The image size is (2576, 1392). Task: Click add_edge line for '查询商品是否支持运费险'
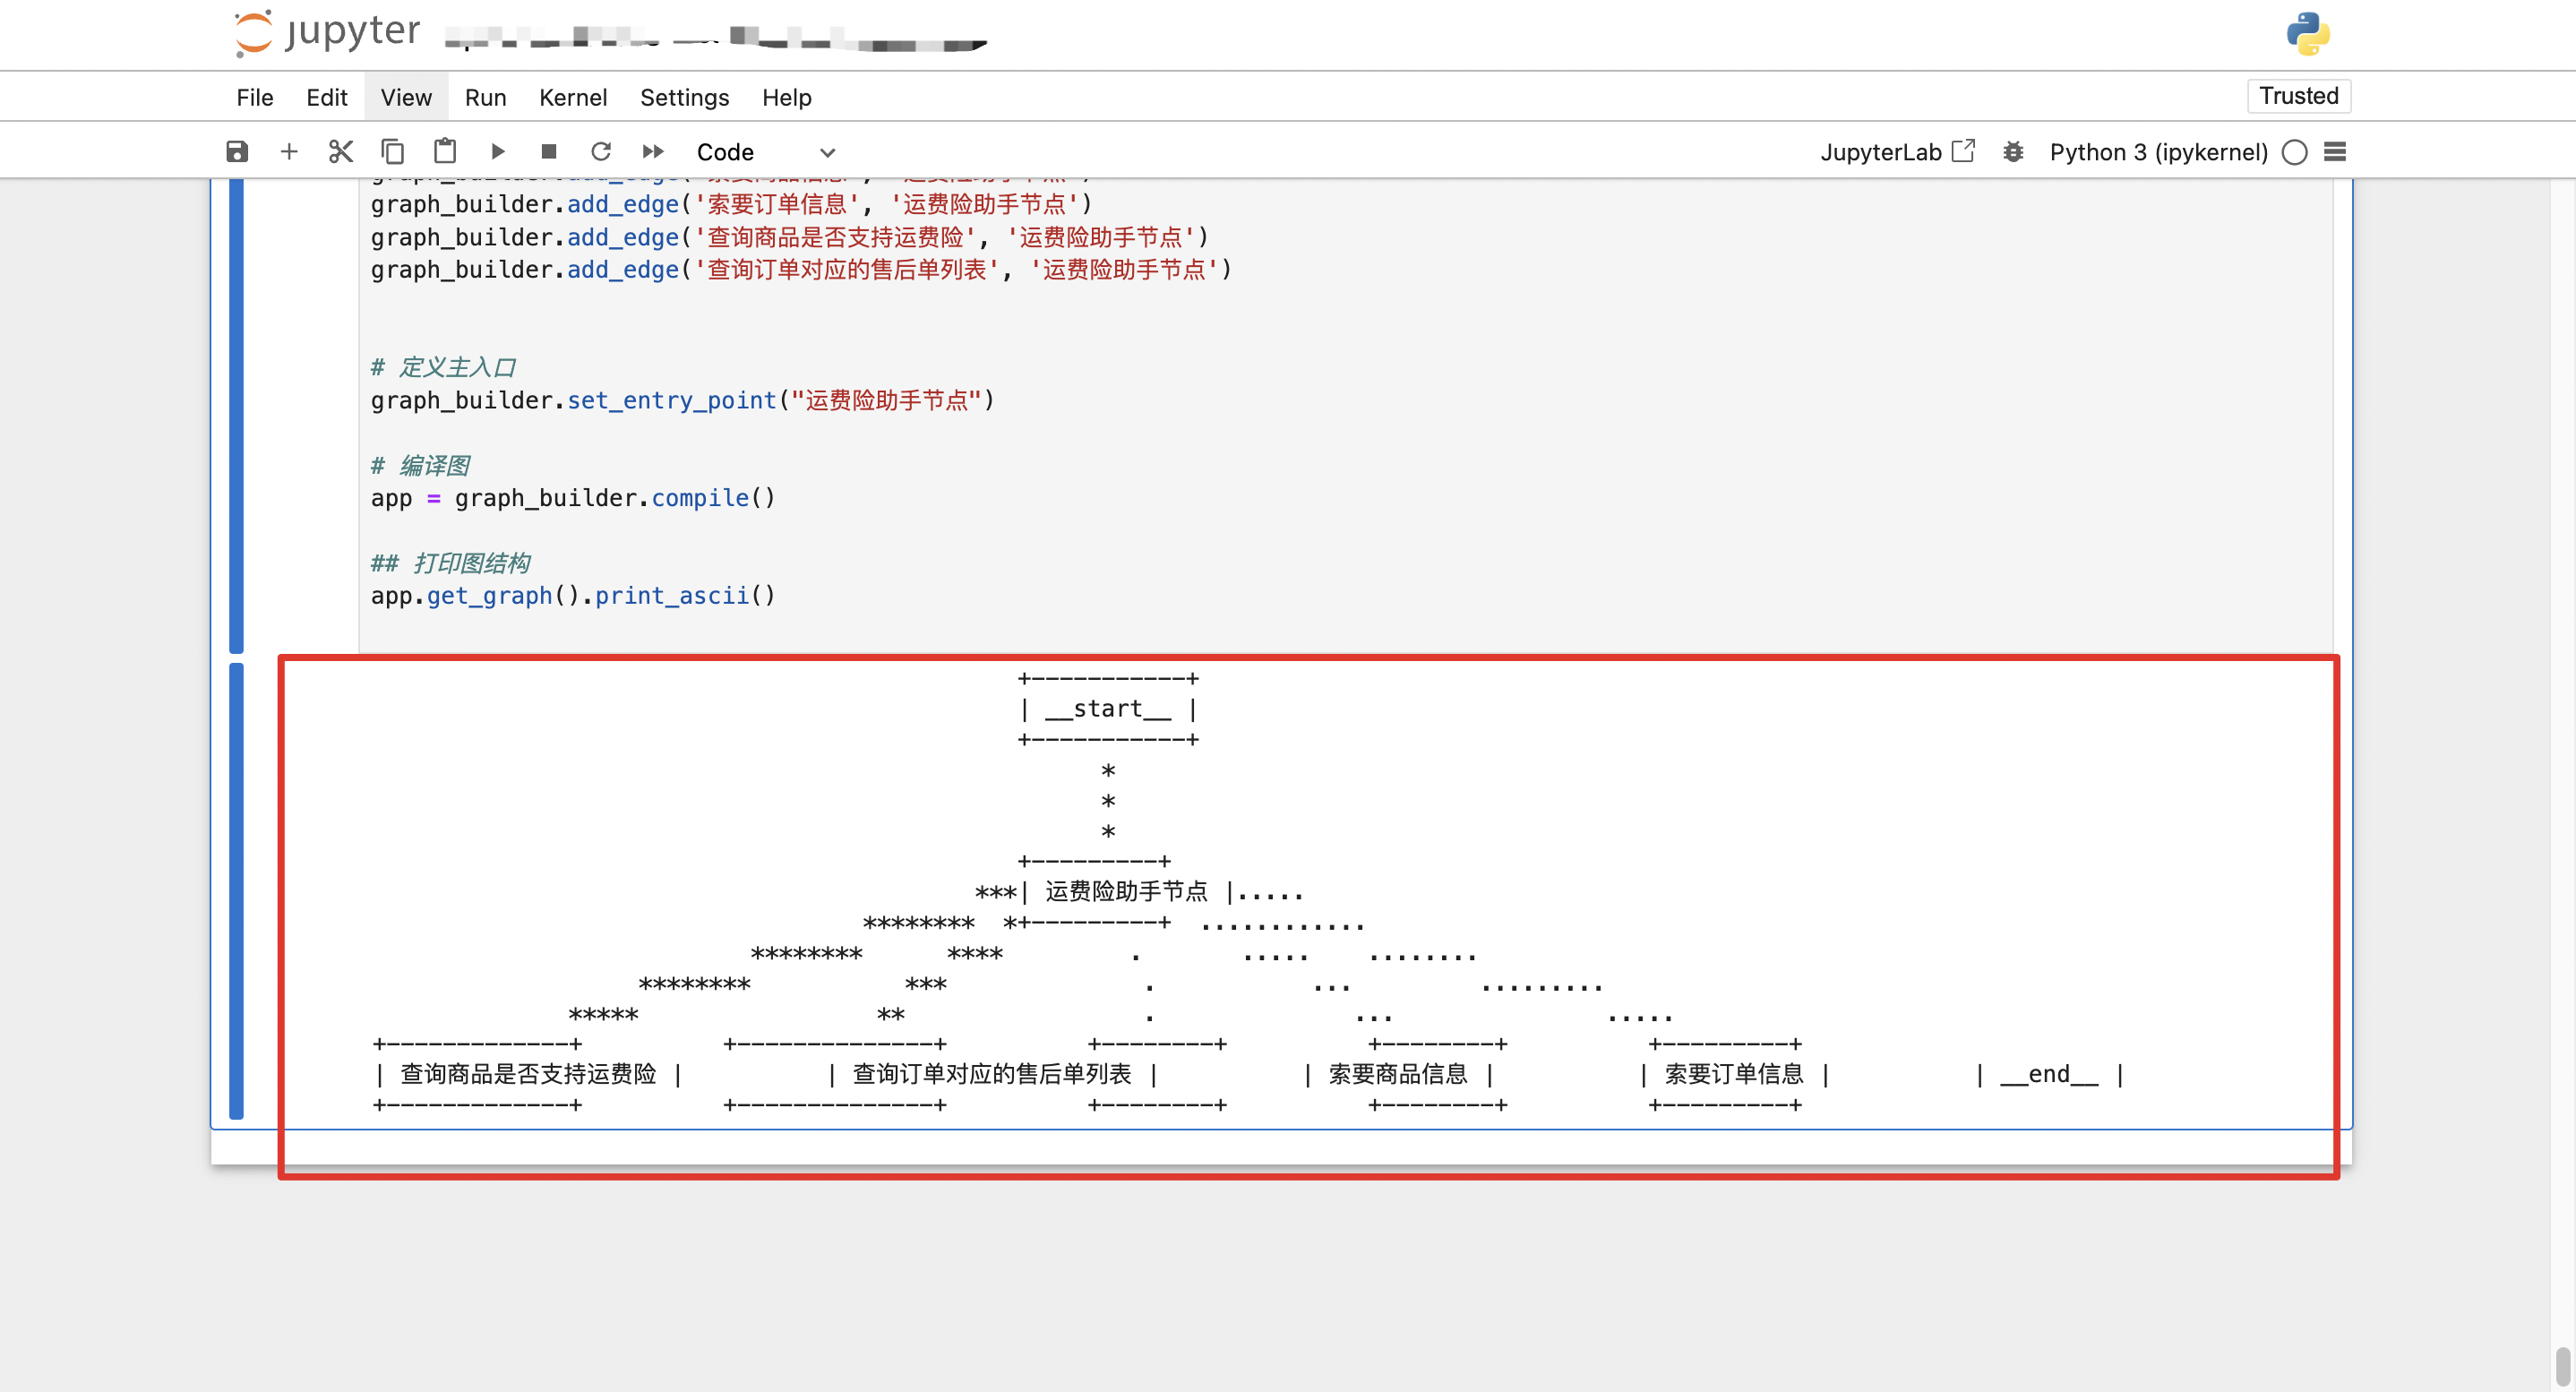790,238
